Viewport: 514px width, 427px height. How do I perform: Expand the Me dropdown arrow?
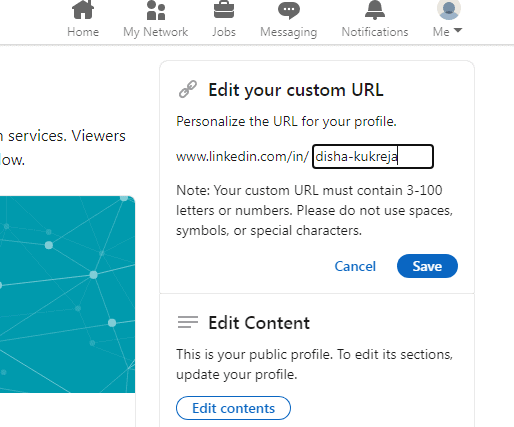(458, 31)
